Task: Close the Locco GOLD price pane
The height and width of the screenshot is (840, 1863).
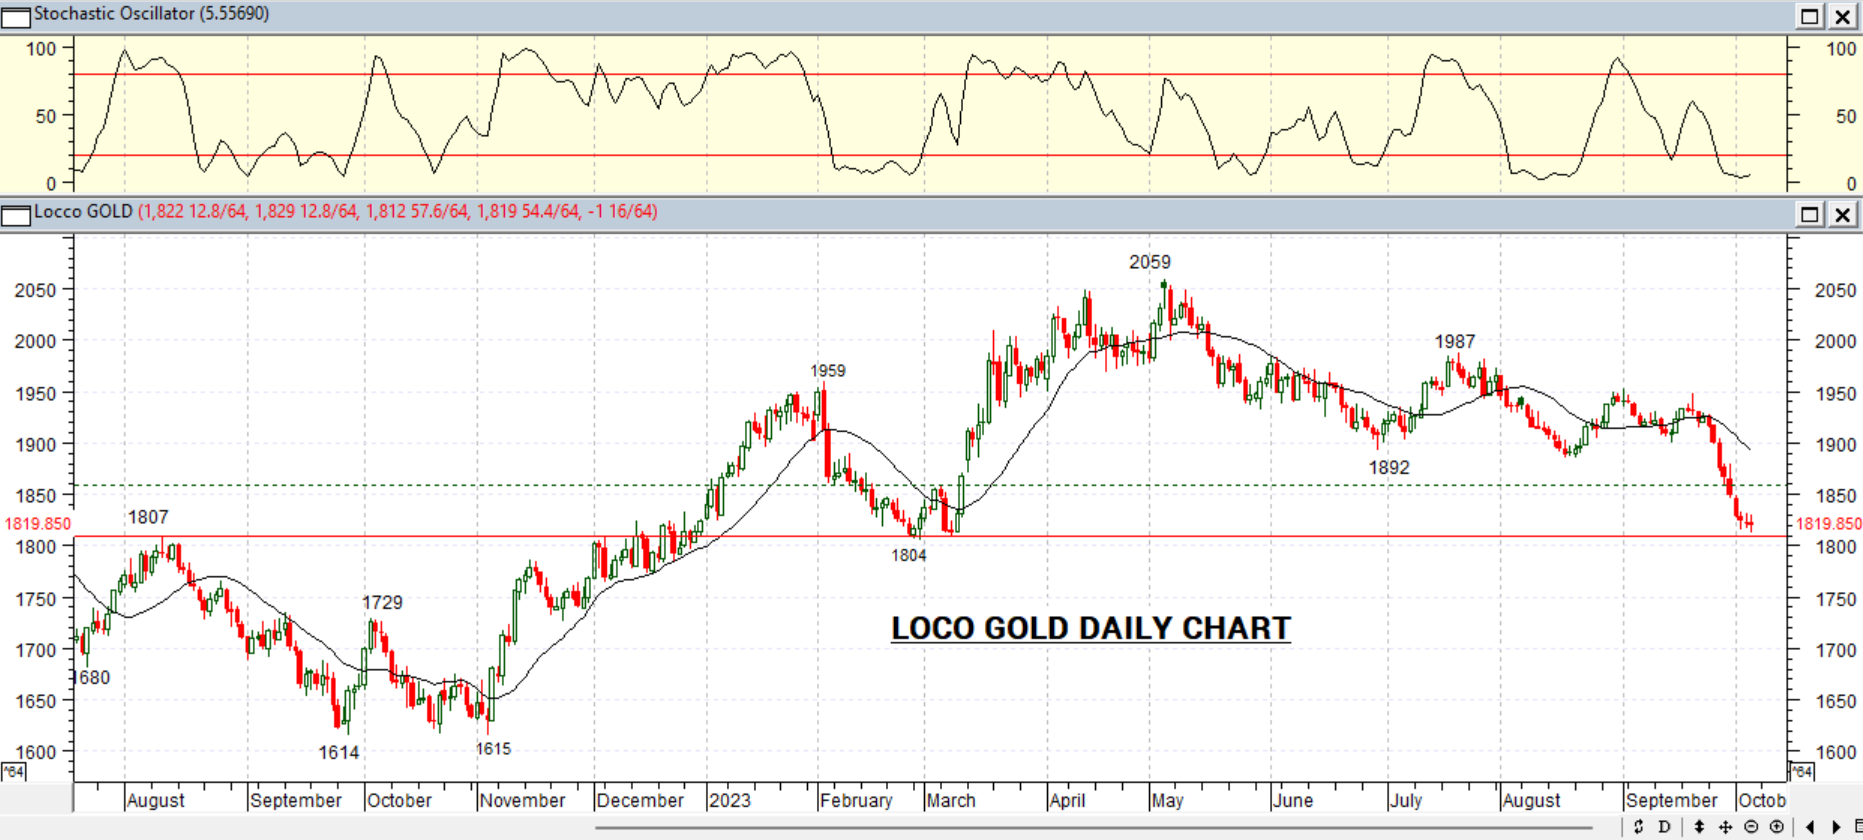Action: click(1842, 214)
